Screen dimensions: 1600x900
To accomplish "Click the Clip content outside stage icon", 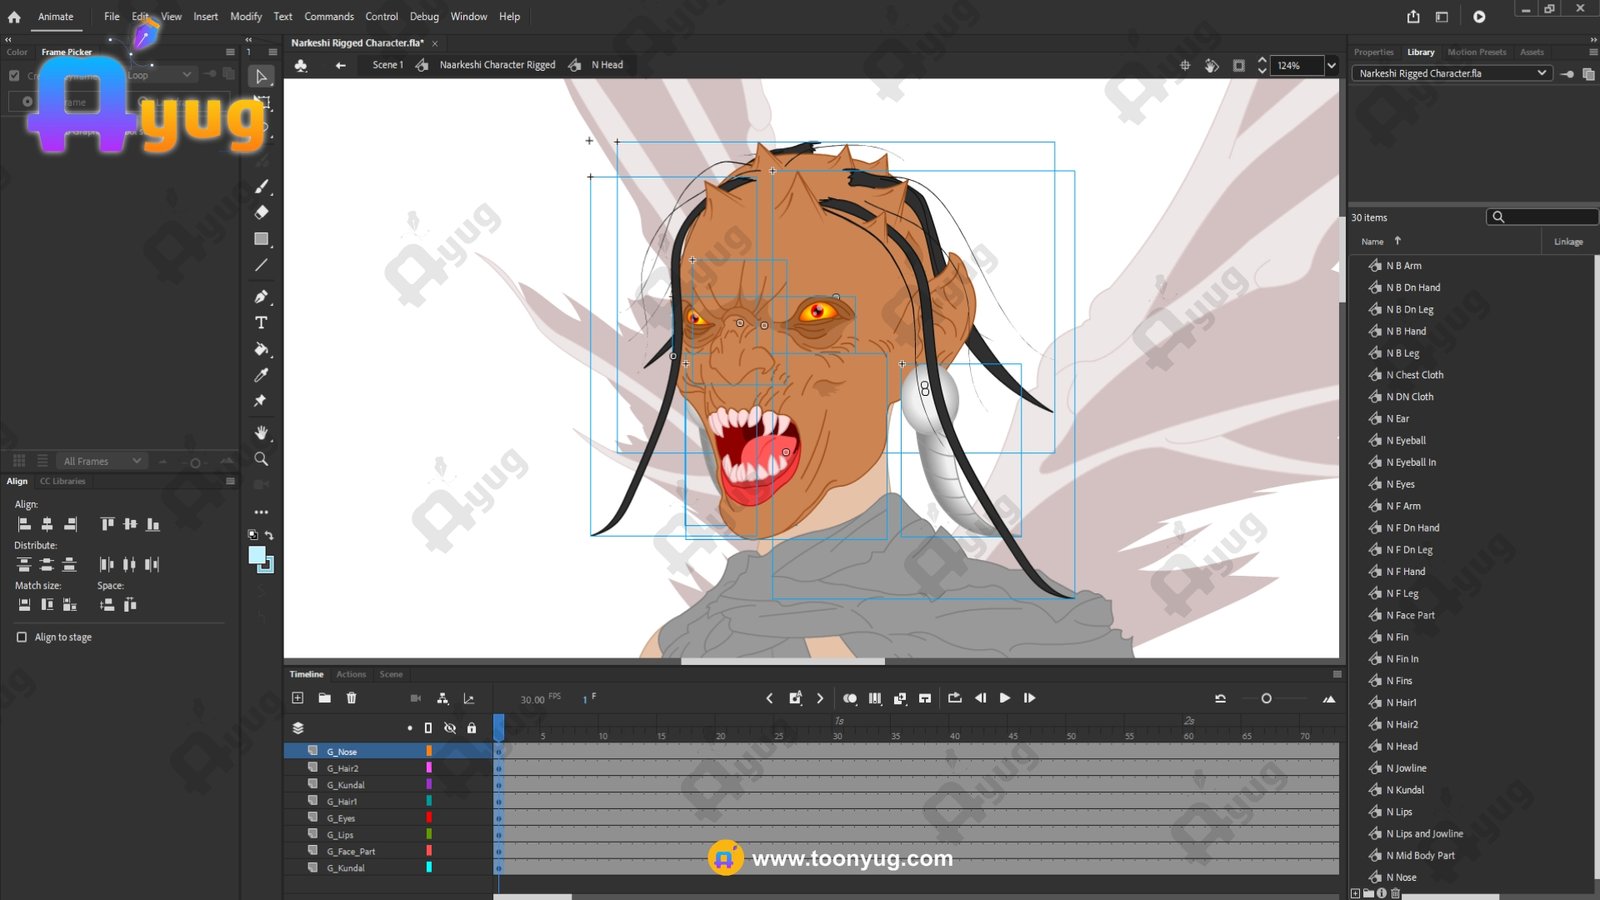I will click(x=1238, y=65).
